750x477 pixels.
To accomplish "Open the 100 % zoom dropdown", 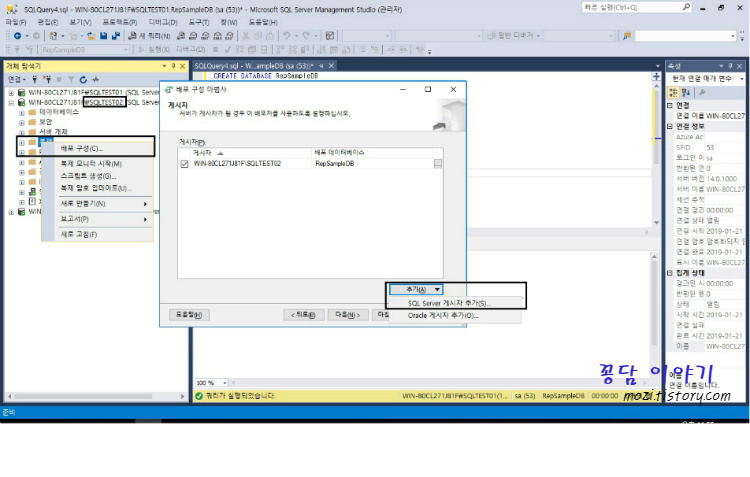I will pos(225,383).
